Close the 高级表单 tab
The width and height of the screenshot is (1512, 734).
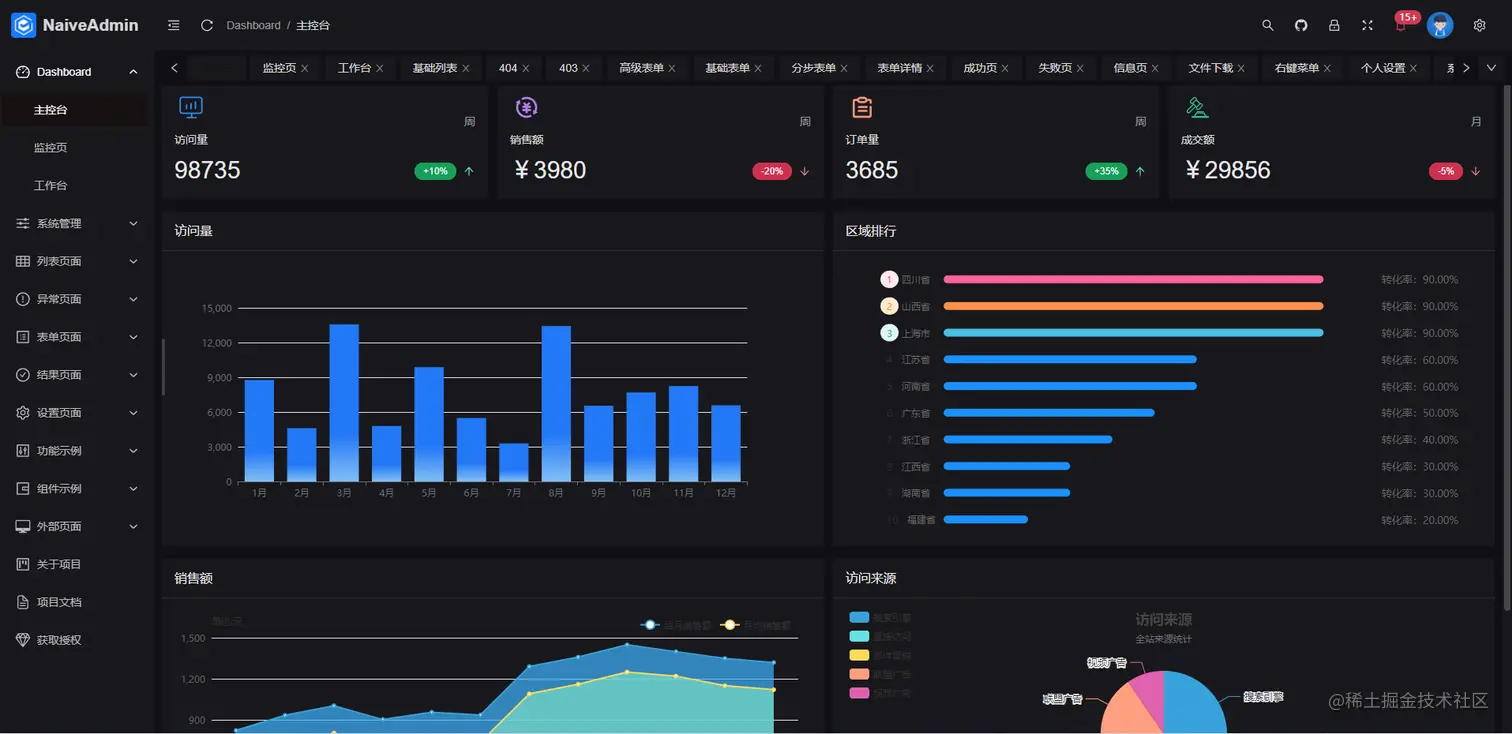pyautogui.click(x=672, y=68)
